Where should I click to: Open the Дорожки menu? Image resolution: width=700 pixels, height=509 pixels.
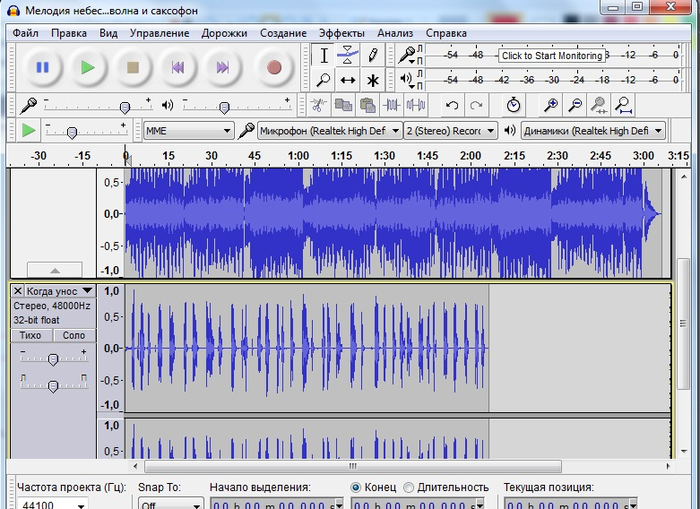(x=224, y=33)
